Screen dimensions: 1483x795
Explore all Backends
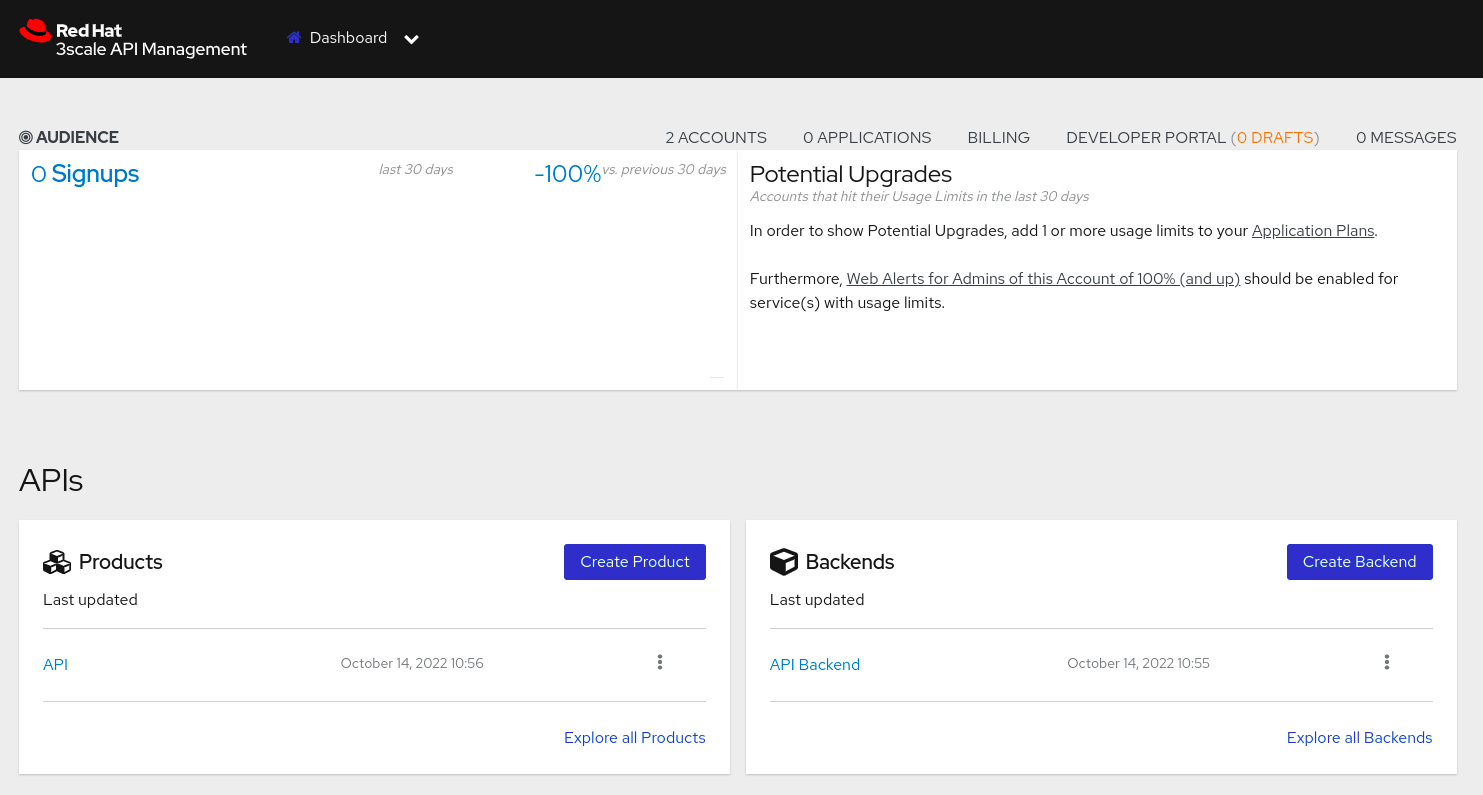pyautogui.click(x=1360, y=738)
